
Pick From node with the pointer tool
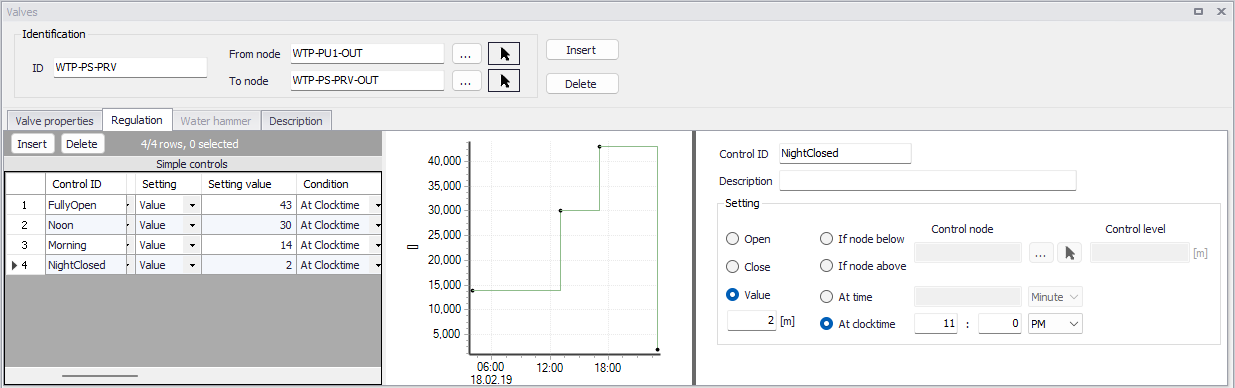(x=504, y=53)
